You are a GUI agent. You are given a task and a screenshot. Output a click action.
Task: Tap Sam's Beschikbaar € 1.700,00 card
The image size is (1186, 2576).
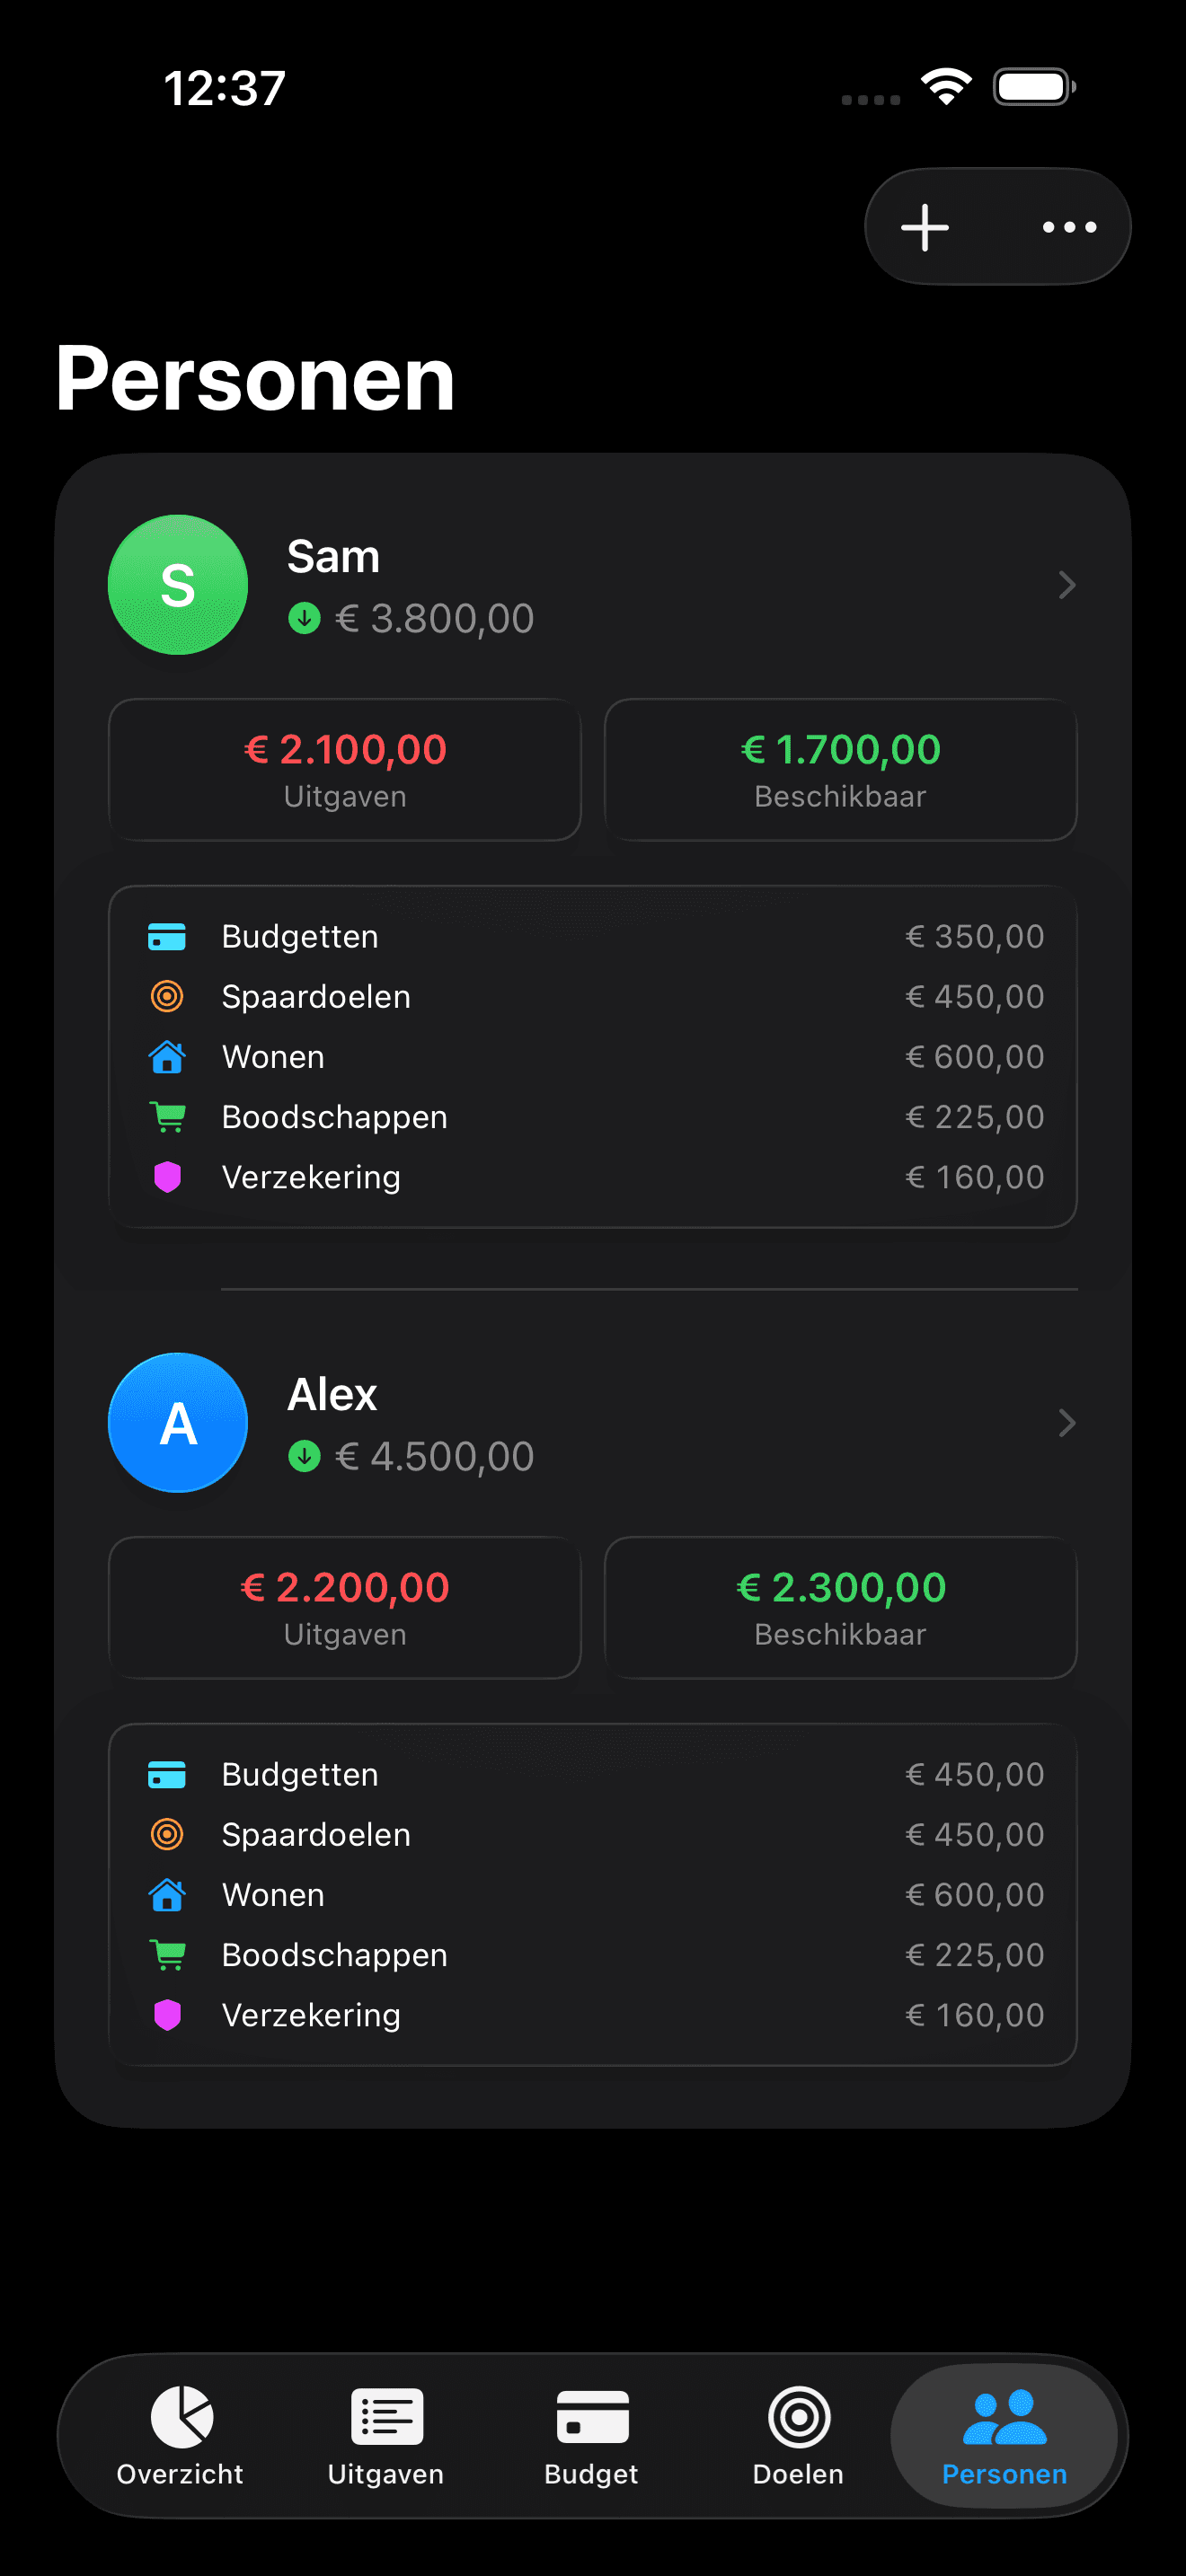(x=840, y=770)
